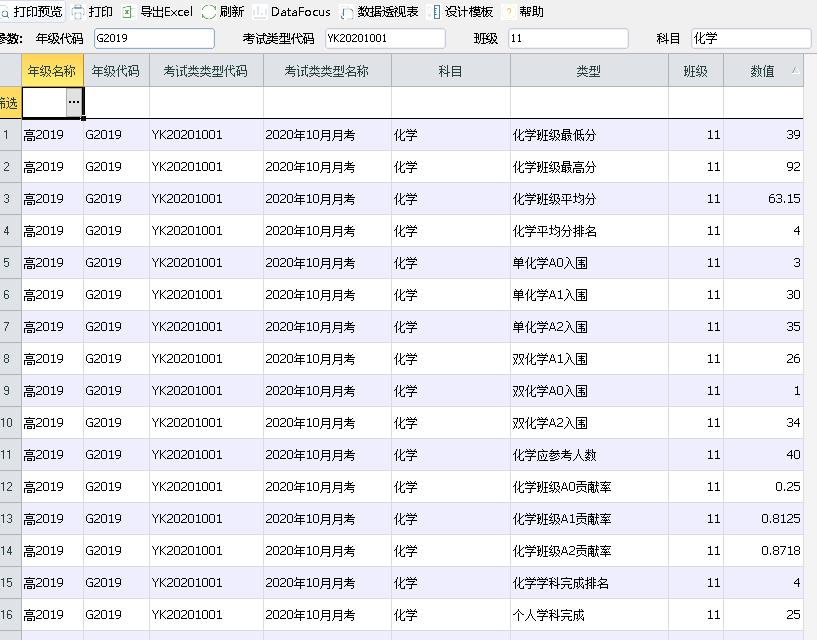Click the value 0.8125 in 数值 column
Screen dimensions: 817x640
pos(781,519)
